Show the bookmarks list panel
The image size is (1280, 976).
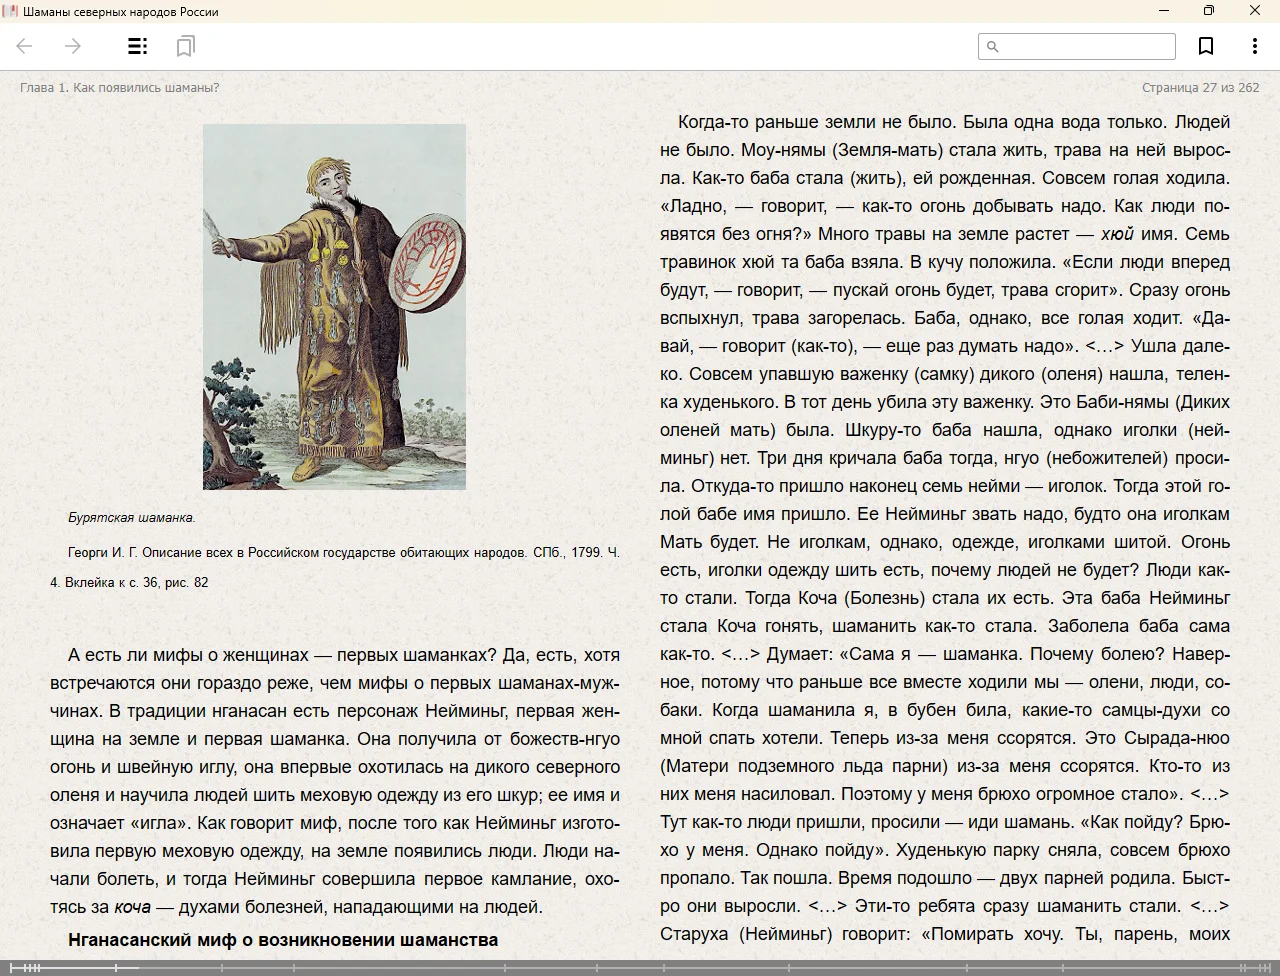click(x=185, y=46)
